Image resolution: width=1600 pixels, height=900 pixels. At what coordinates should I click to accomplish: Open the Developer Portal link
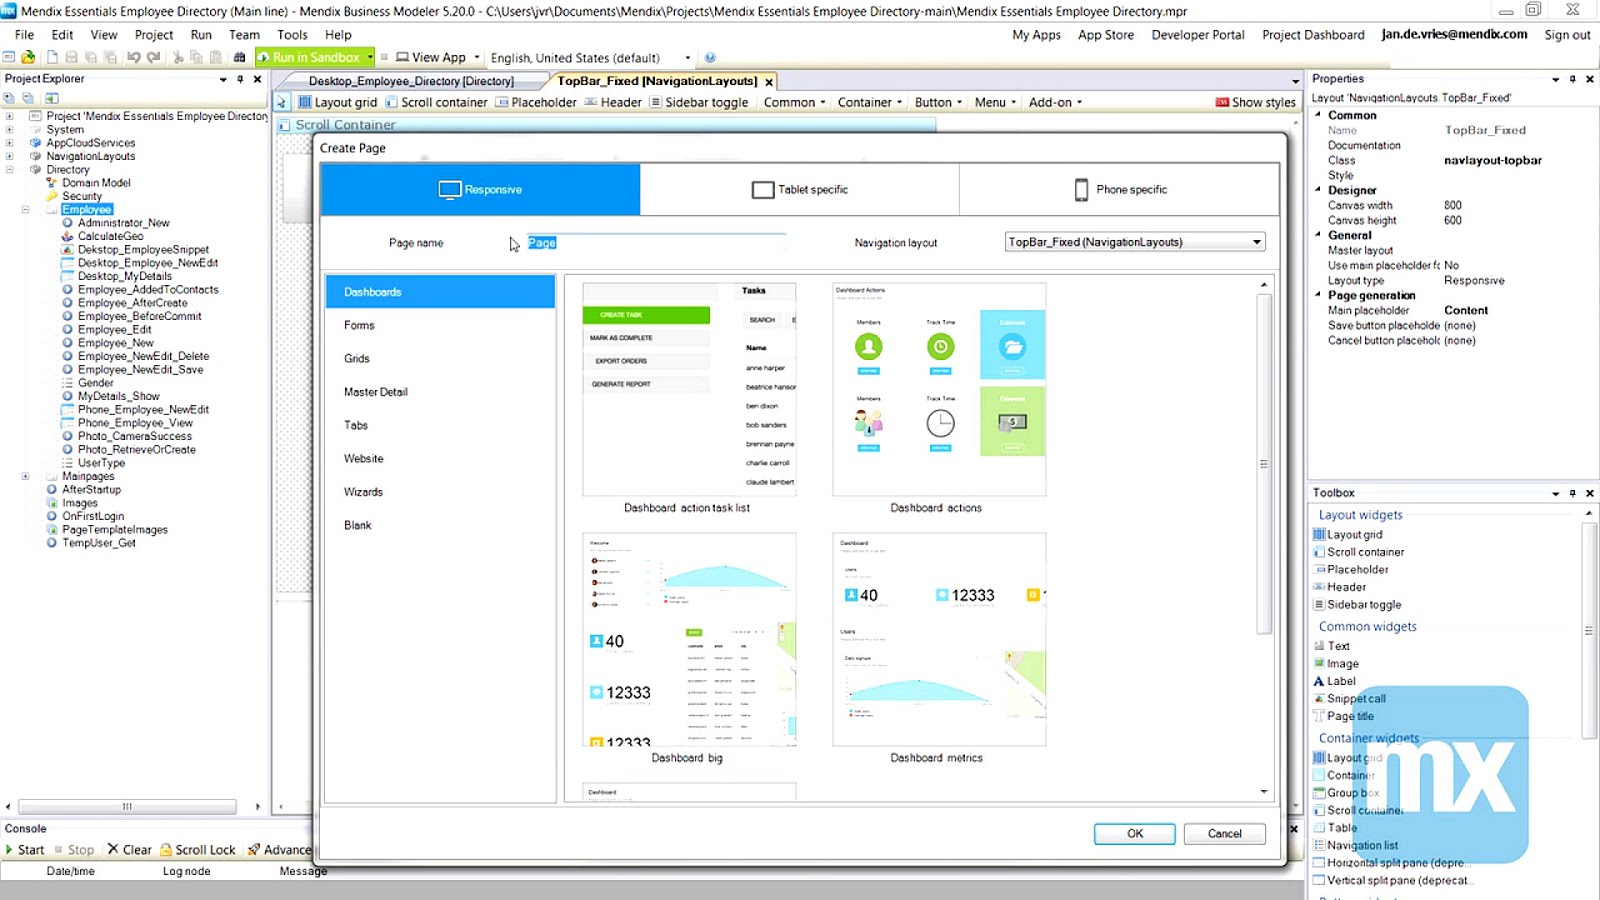(1198, 34)
